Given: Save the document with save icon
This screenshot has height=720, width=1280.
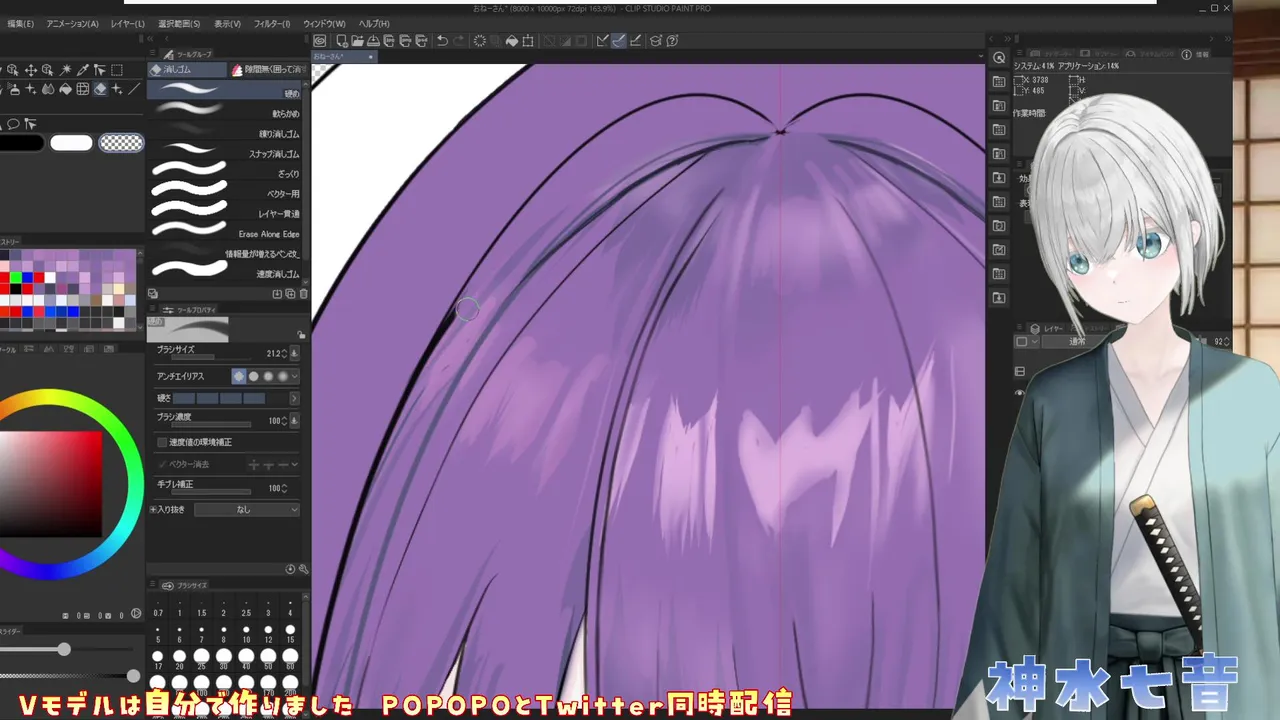Looking at the screenshot, I should pyautogui.click(x=373, y=41).
